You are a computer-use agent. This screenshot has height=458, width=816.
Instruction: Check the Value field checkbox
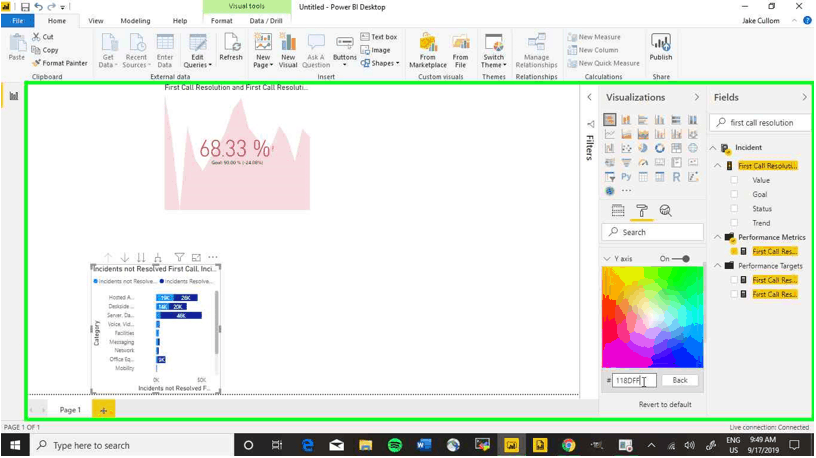click(x=734, y=180)
